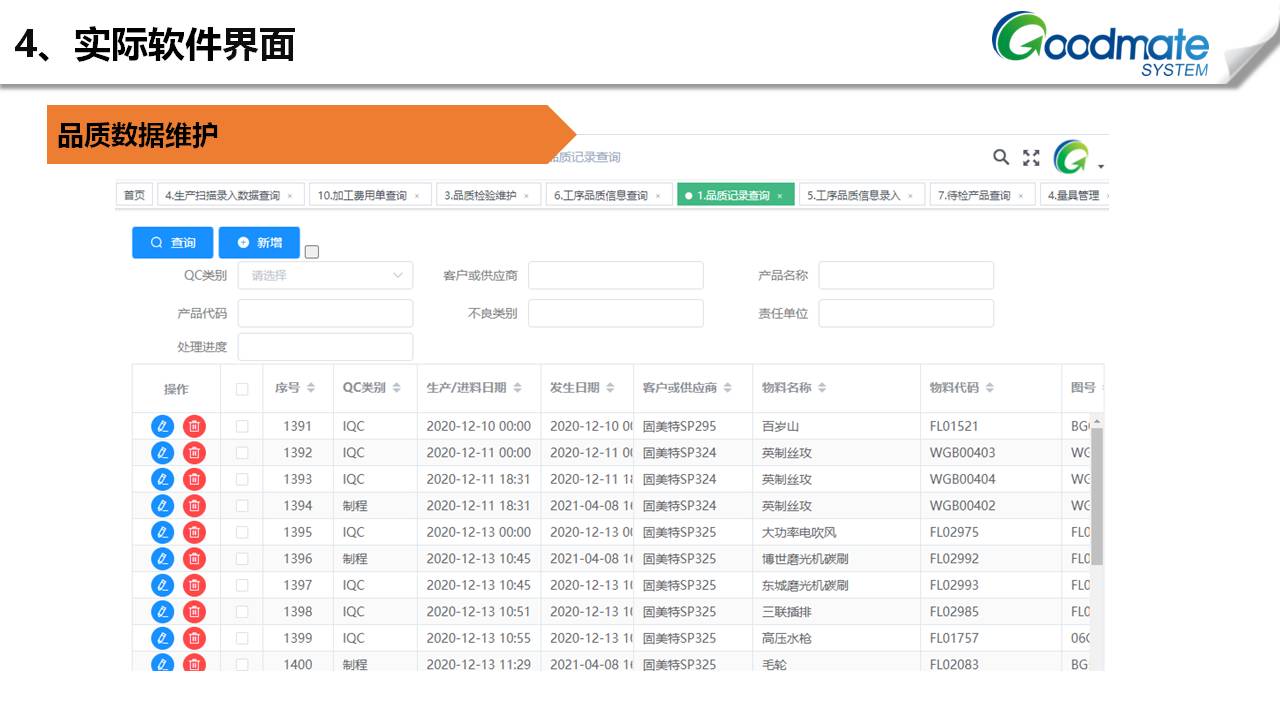Delete row 1398 using red trash icon
1280x720 pixels.
click(194, 612)
